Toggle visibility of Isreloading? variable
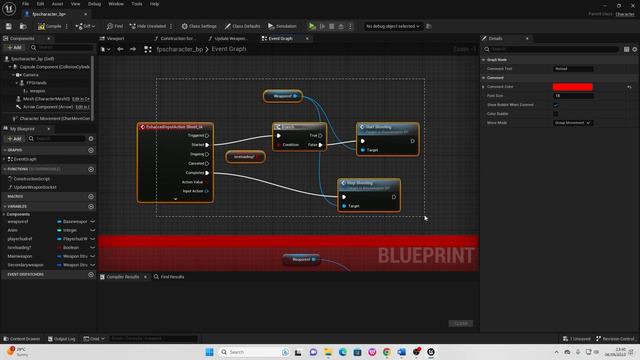This screenshot has height=360, width=640. [x=93, y=247]
